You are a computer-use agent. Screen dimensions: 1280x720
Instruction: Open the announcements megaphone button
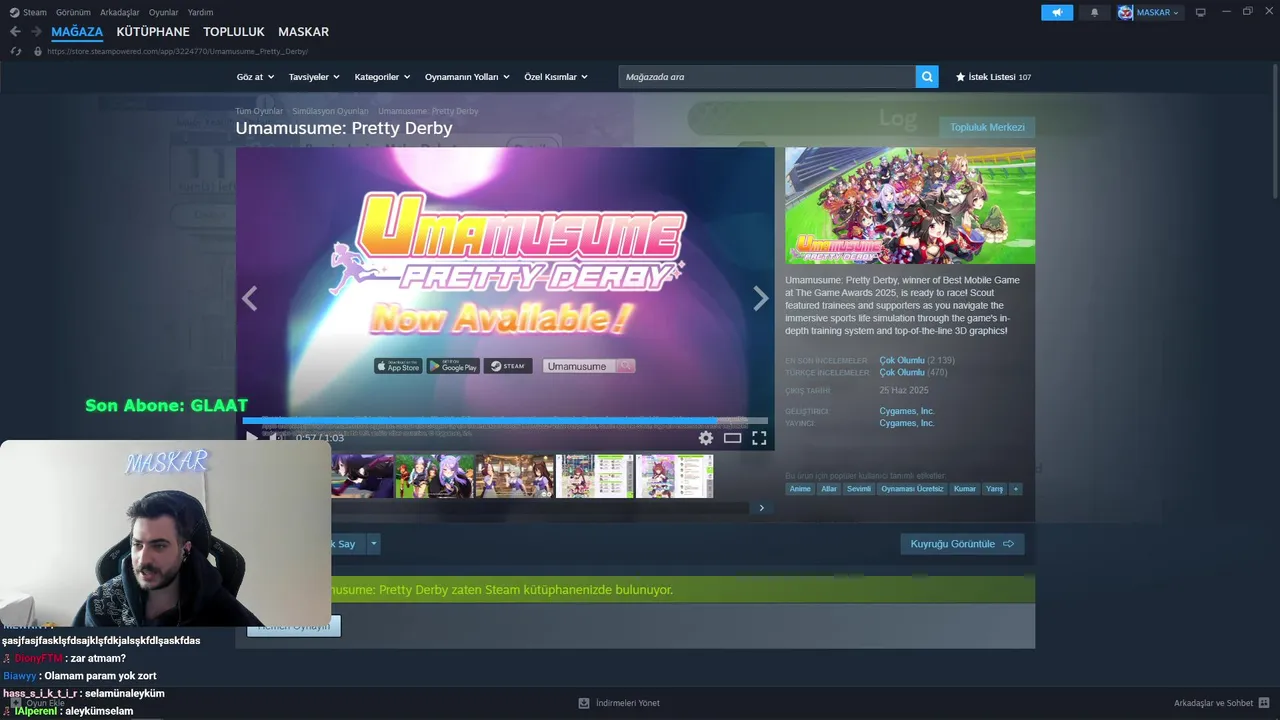[1057, 12]
